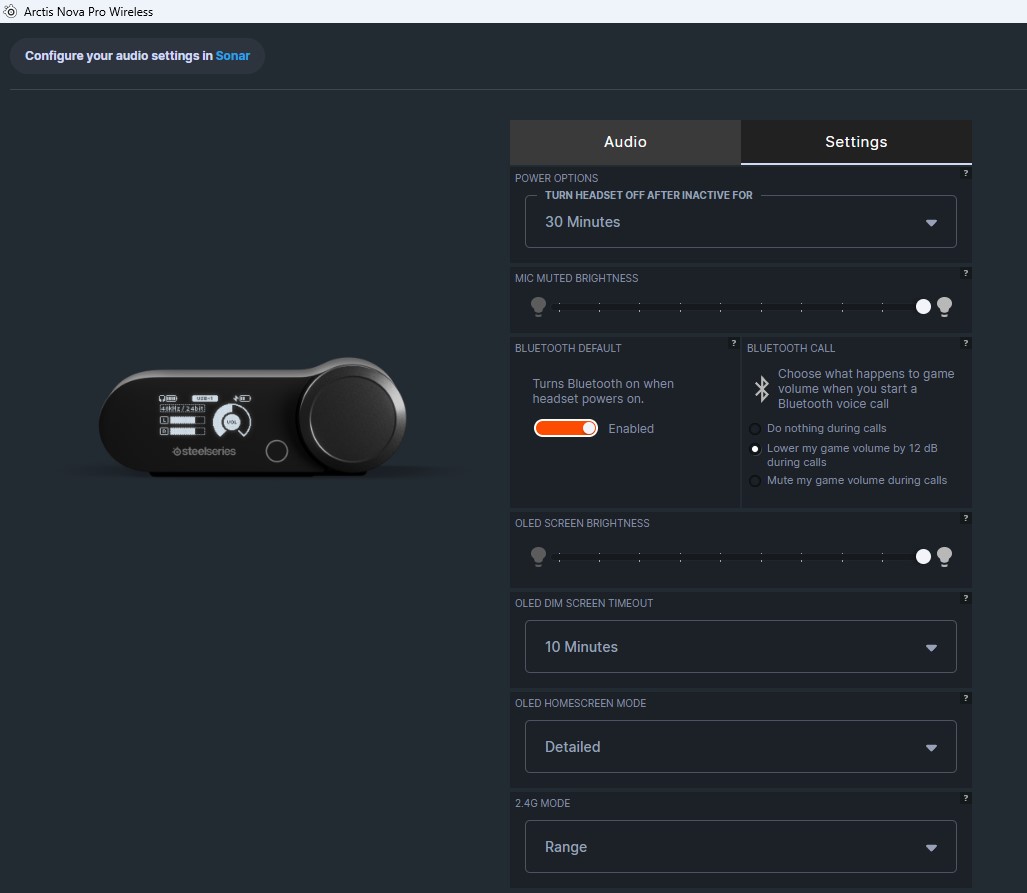Disable the Bluetooth default toggle

pyautogui.click(x=566, y=428)
